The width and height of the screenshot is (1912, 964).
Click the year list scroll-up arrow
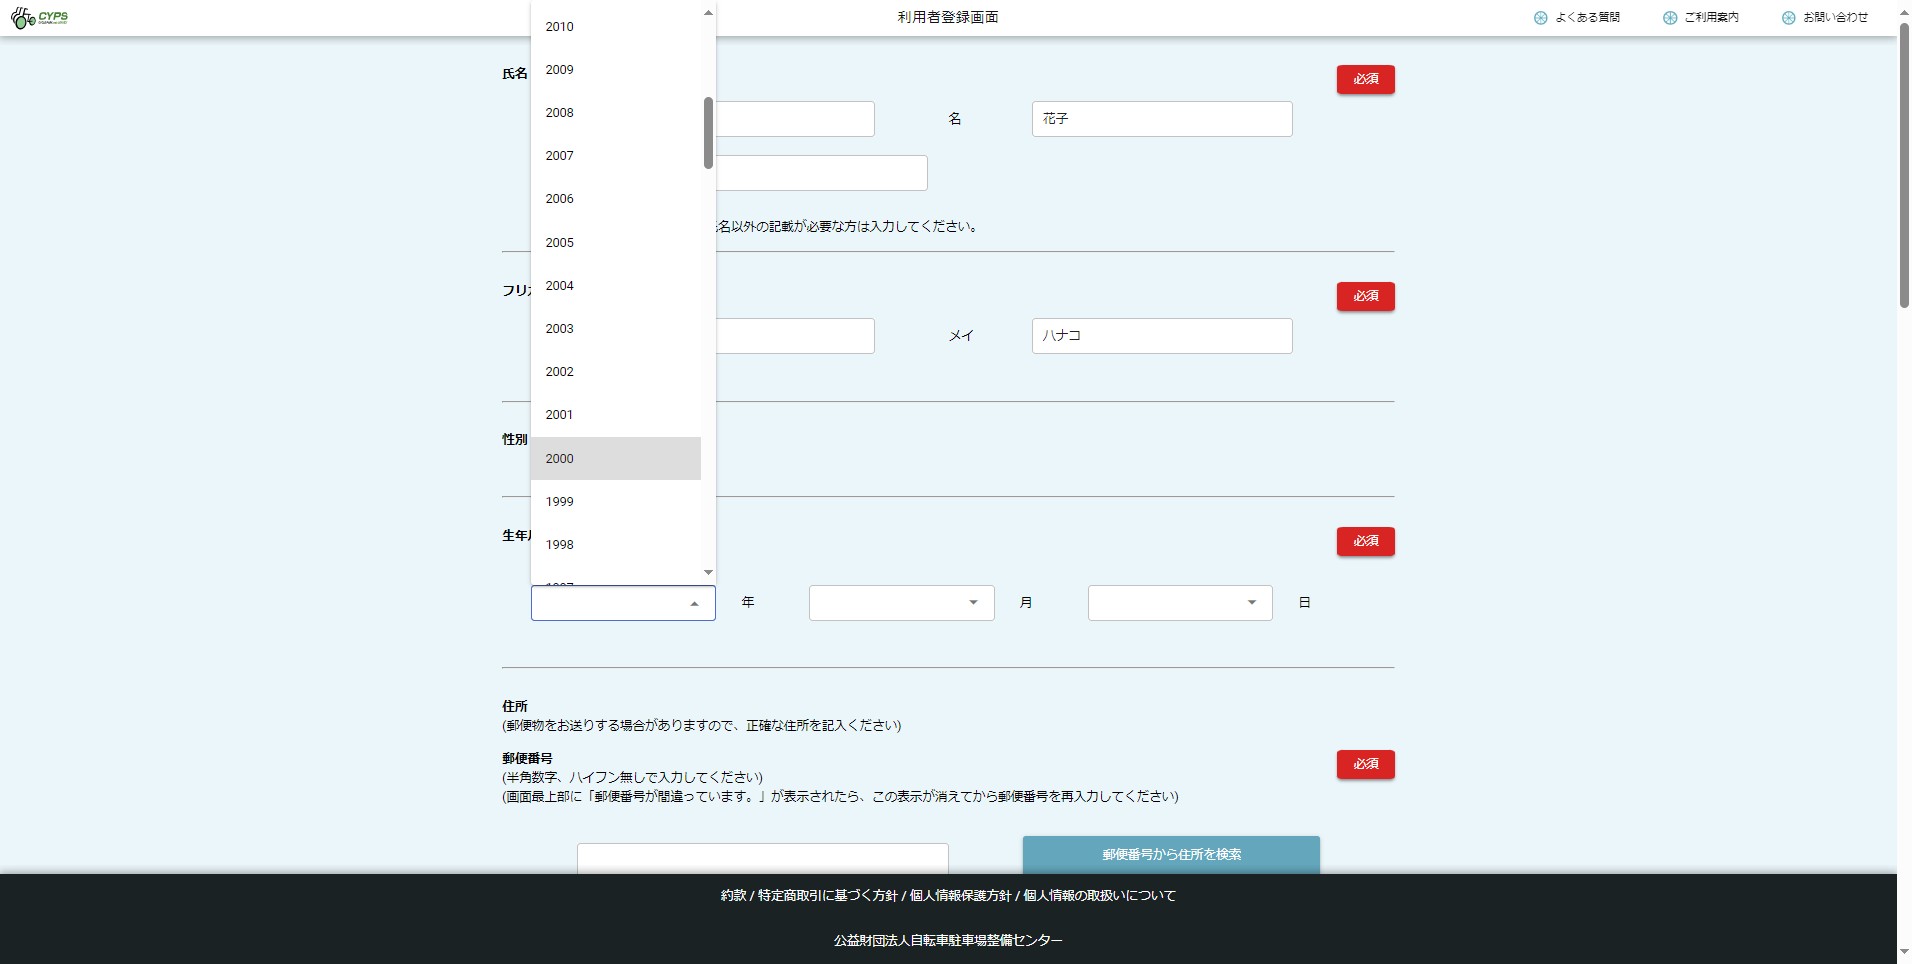[x=708, y=13]
